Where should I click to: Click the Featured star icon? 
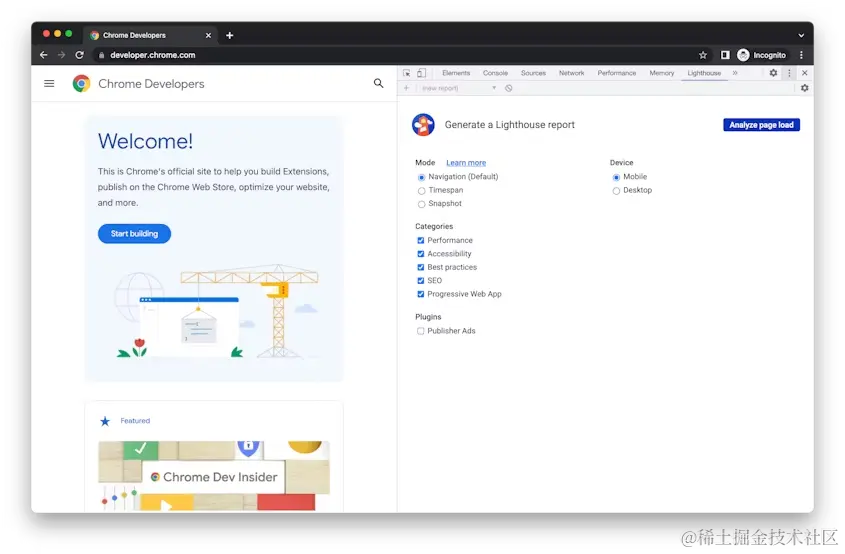pyautogui.click(x=105, y=421)
